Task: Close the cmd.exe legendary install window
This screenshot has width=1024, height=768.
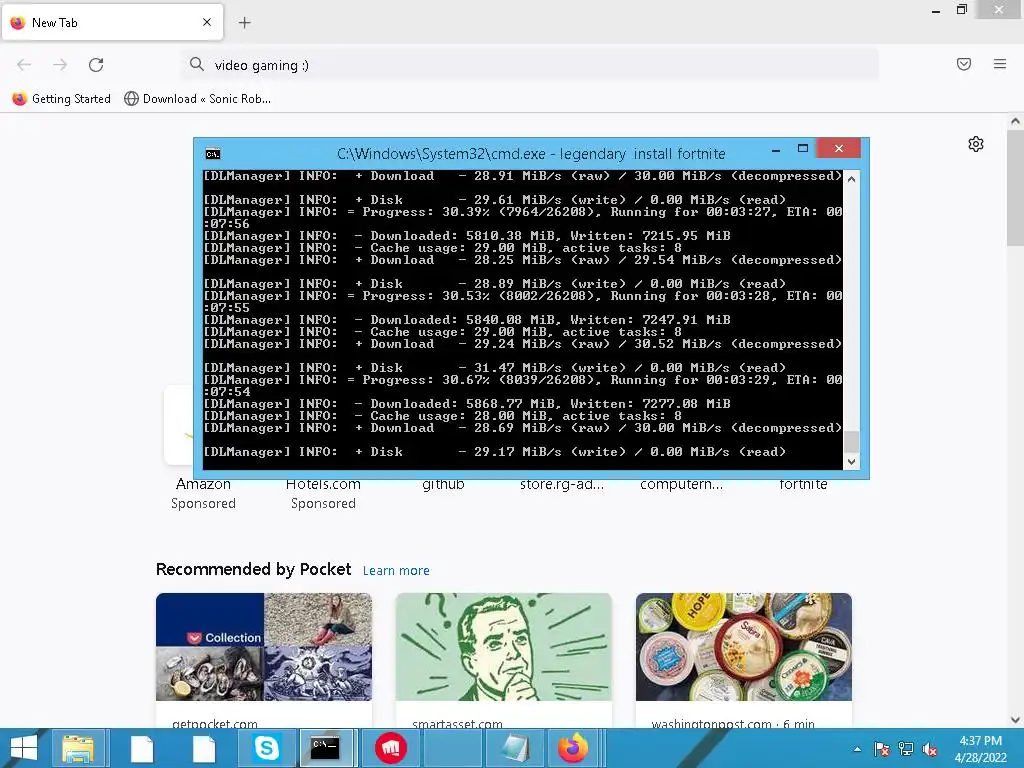Action: click(x=839, y=149)
